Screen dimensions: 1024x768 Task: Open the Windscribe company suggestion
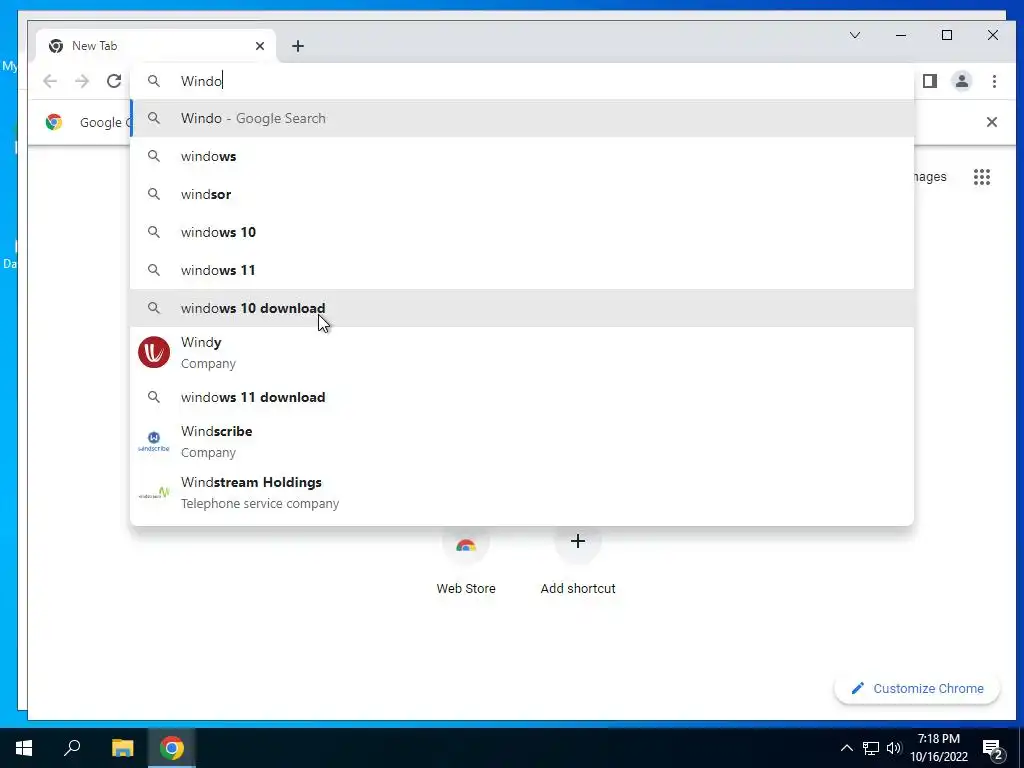(x=522, y=441)
